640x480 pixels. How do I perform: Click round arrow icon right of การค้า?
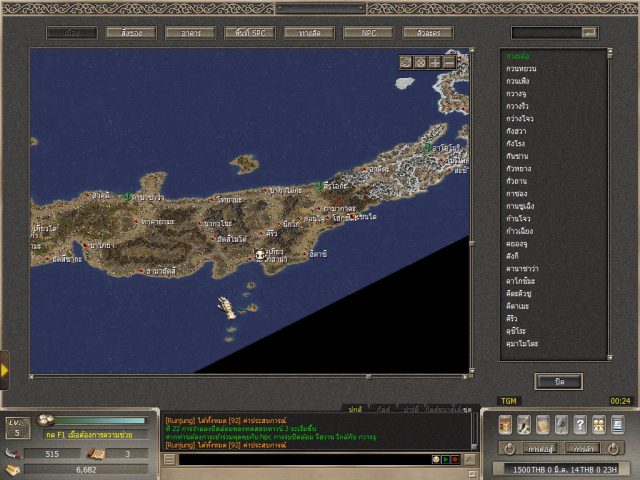pyautogui.click(x=613, y=448)
